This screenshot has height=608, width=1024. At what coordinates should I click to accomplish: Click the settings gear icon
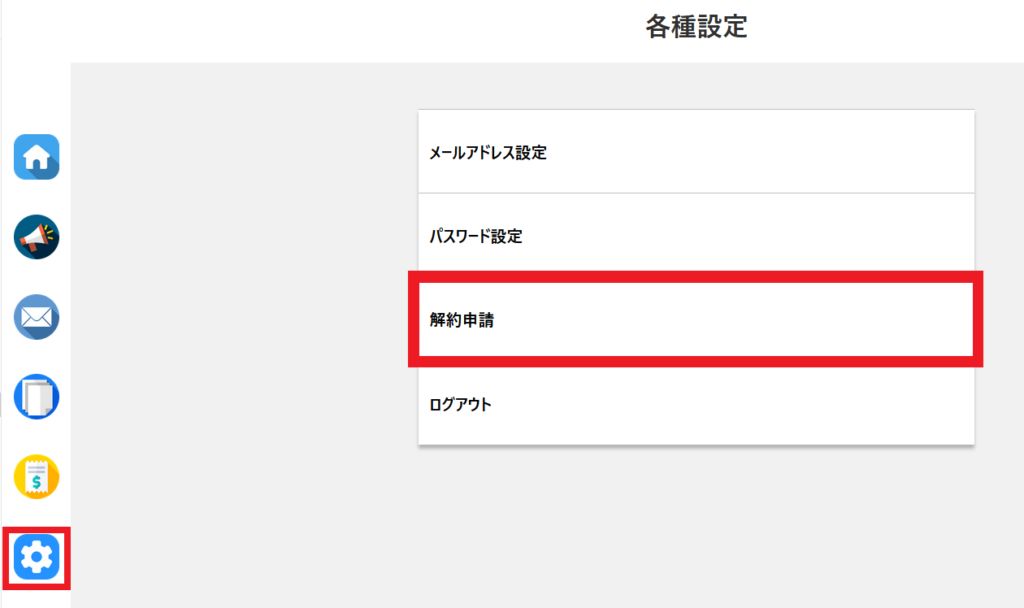coord(36,556)
